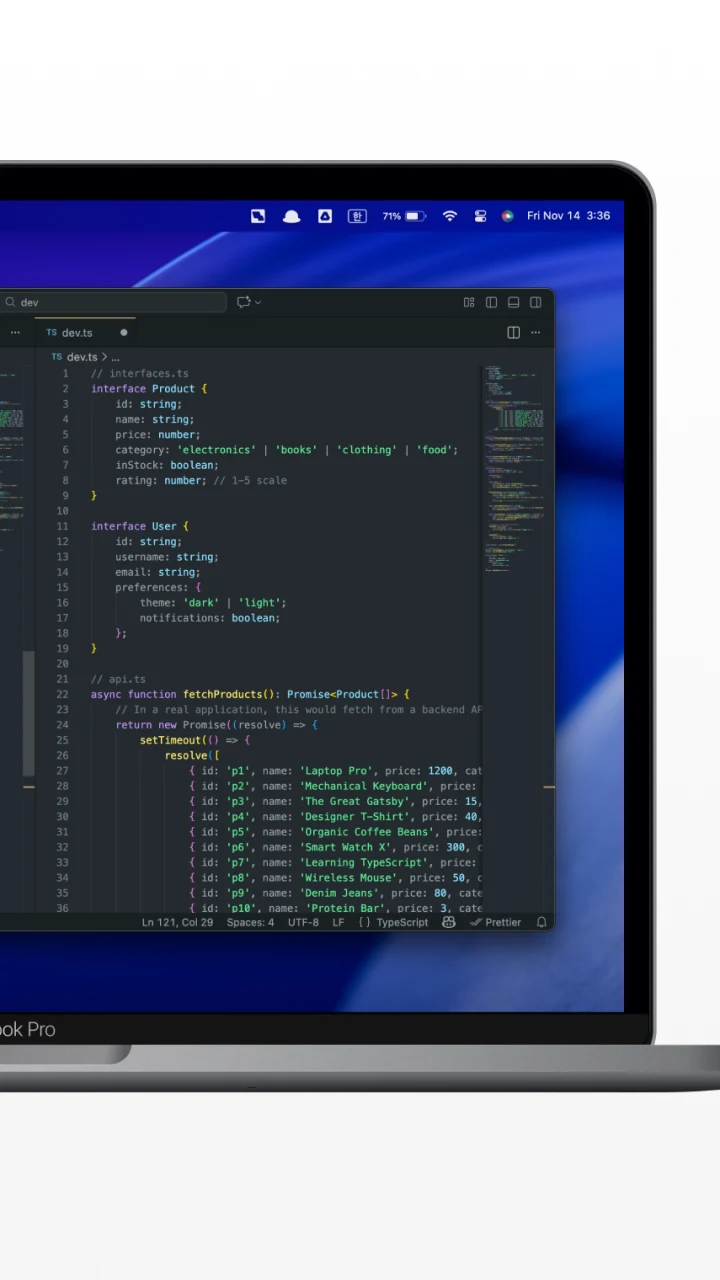Click 'rating: number;' on line 8
Image resolution: width=720 pixels, height=1280 pixels.
pyautogui.click(x=161, y=480)
